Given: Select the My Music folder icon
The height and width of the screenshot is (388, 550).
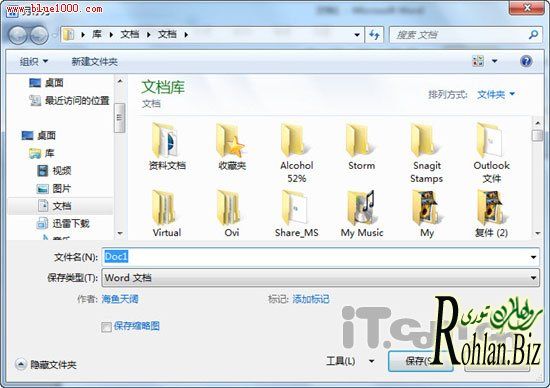Looking at the screenshot, I should (x=361, y=208).
